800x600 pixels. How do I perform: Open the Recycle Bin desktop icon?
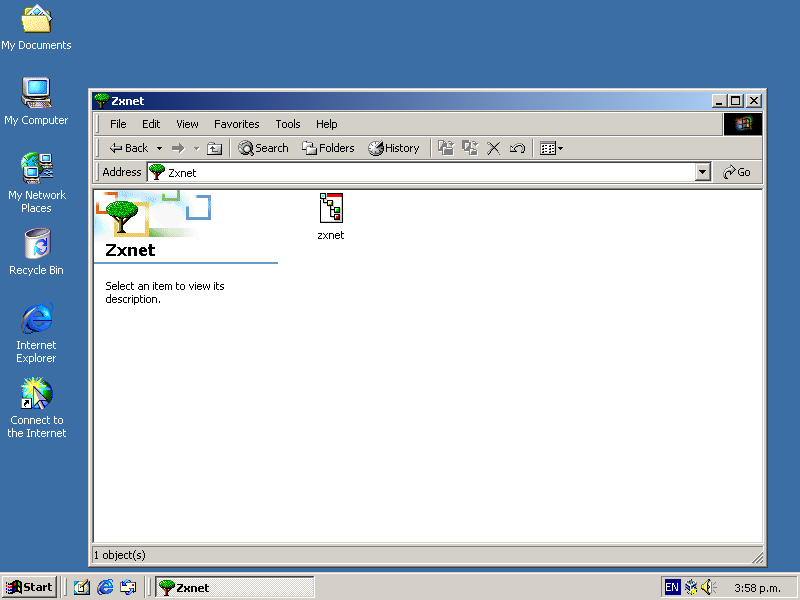coord(36,245)
